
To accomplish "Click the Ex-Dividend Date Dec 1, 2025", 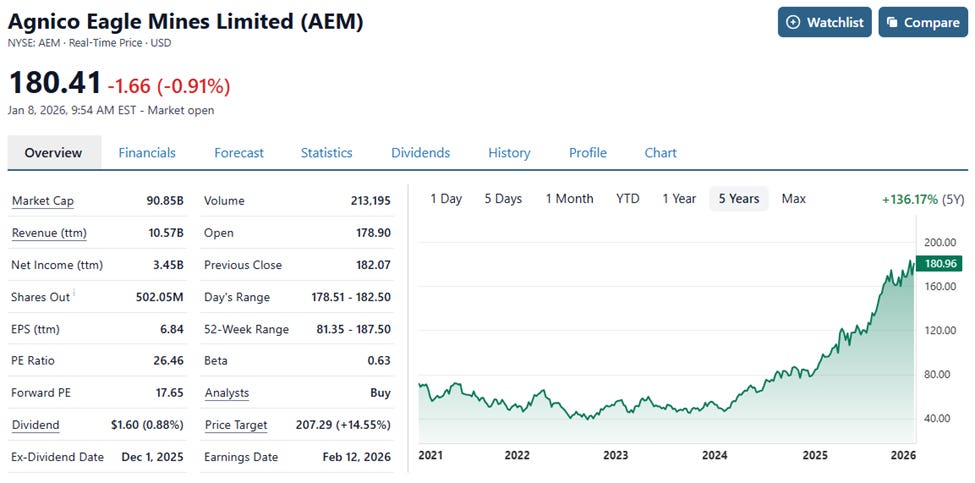I will pos(152,457).
